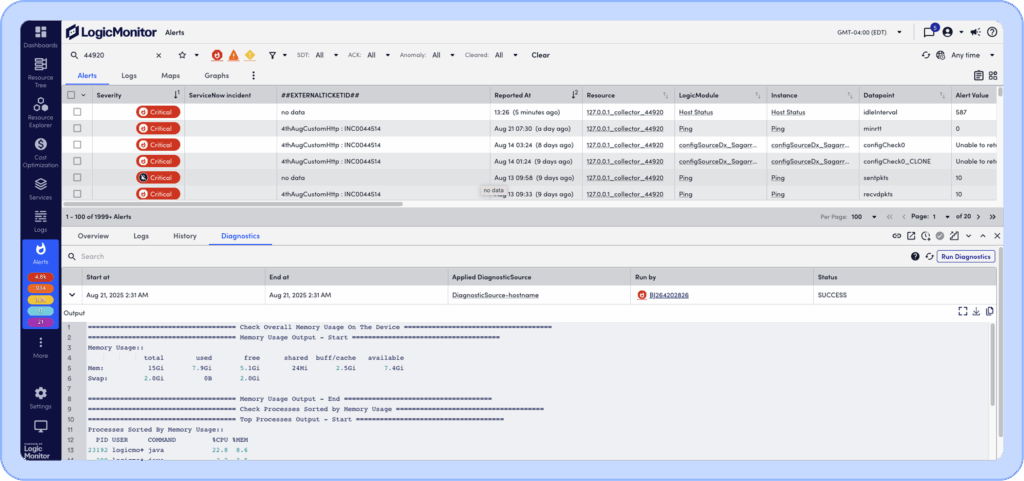Switch to the Graphs tab
Screen dimensions: 1024x481
coord(216,75)
